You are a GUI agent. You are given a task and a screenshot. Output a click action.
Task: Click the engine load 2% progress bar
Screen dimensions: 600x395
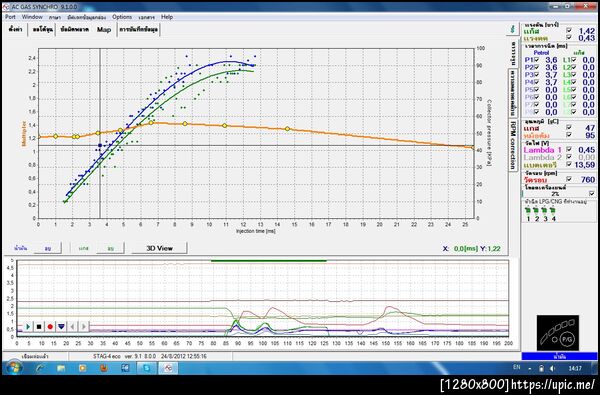pos(554,194)
